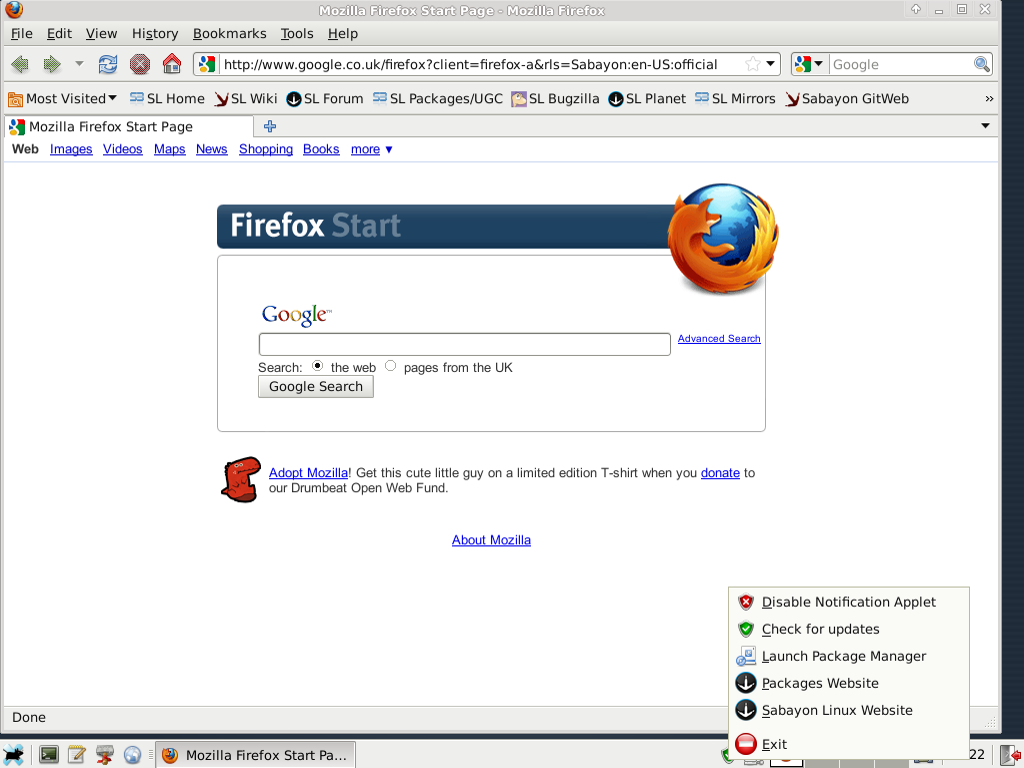Click the logout icon in the panel
The height and width of the screenshot is (768, 1024).
[1010, 756]
